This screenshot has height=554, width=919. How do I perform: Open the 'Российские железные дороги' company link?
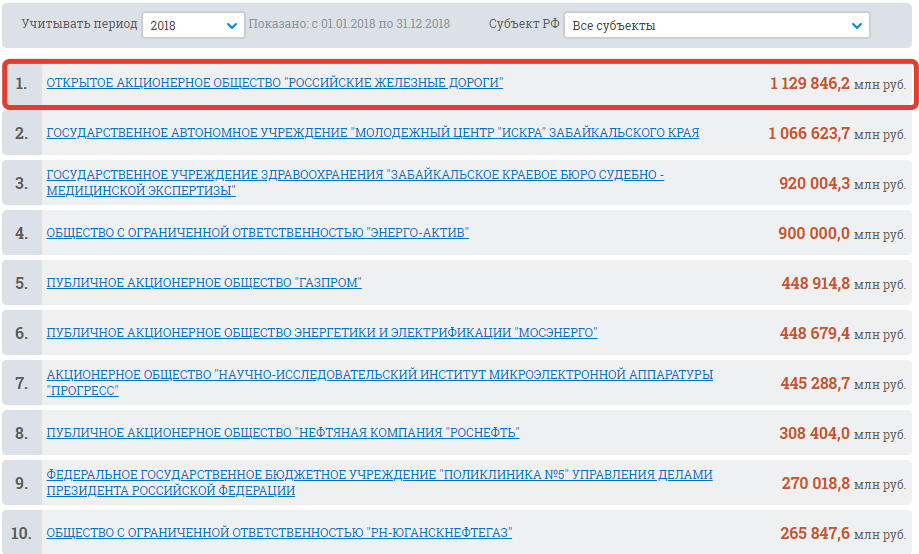point(275,83)
